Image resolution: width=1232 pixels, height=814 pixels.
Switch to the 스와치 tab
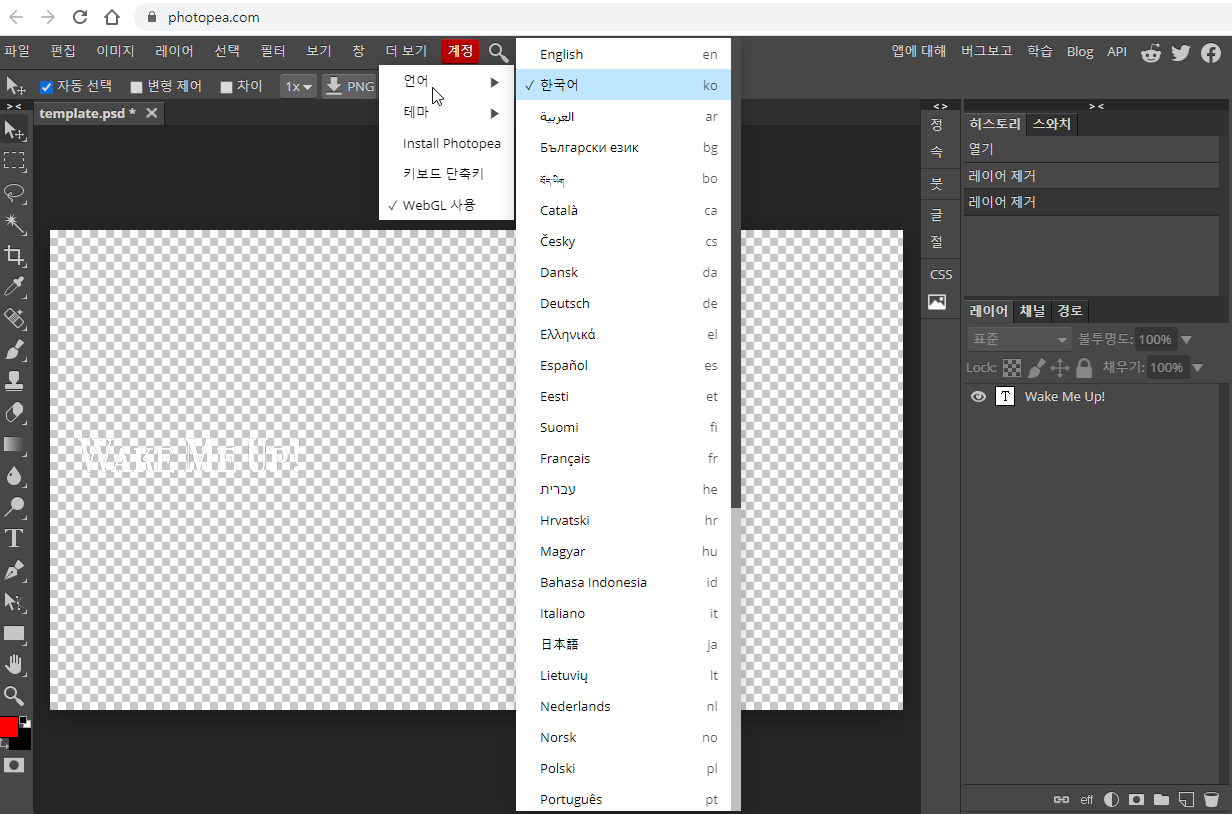(x=1051, y=124)
